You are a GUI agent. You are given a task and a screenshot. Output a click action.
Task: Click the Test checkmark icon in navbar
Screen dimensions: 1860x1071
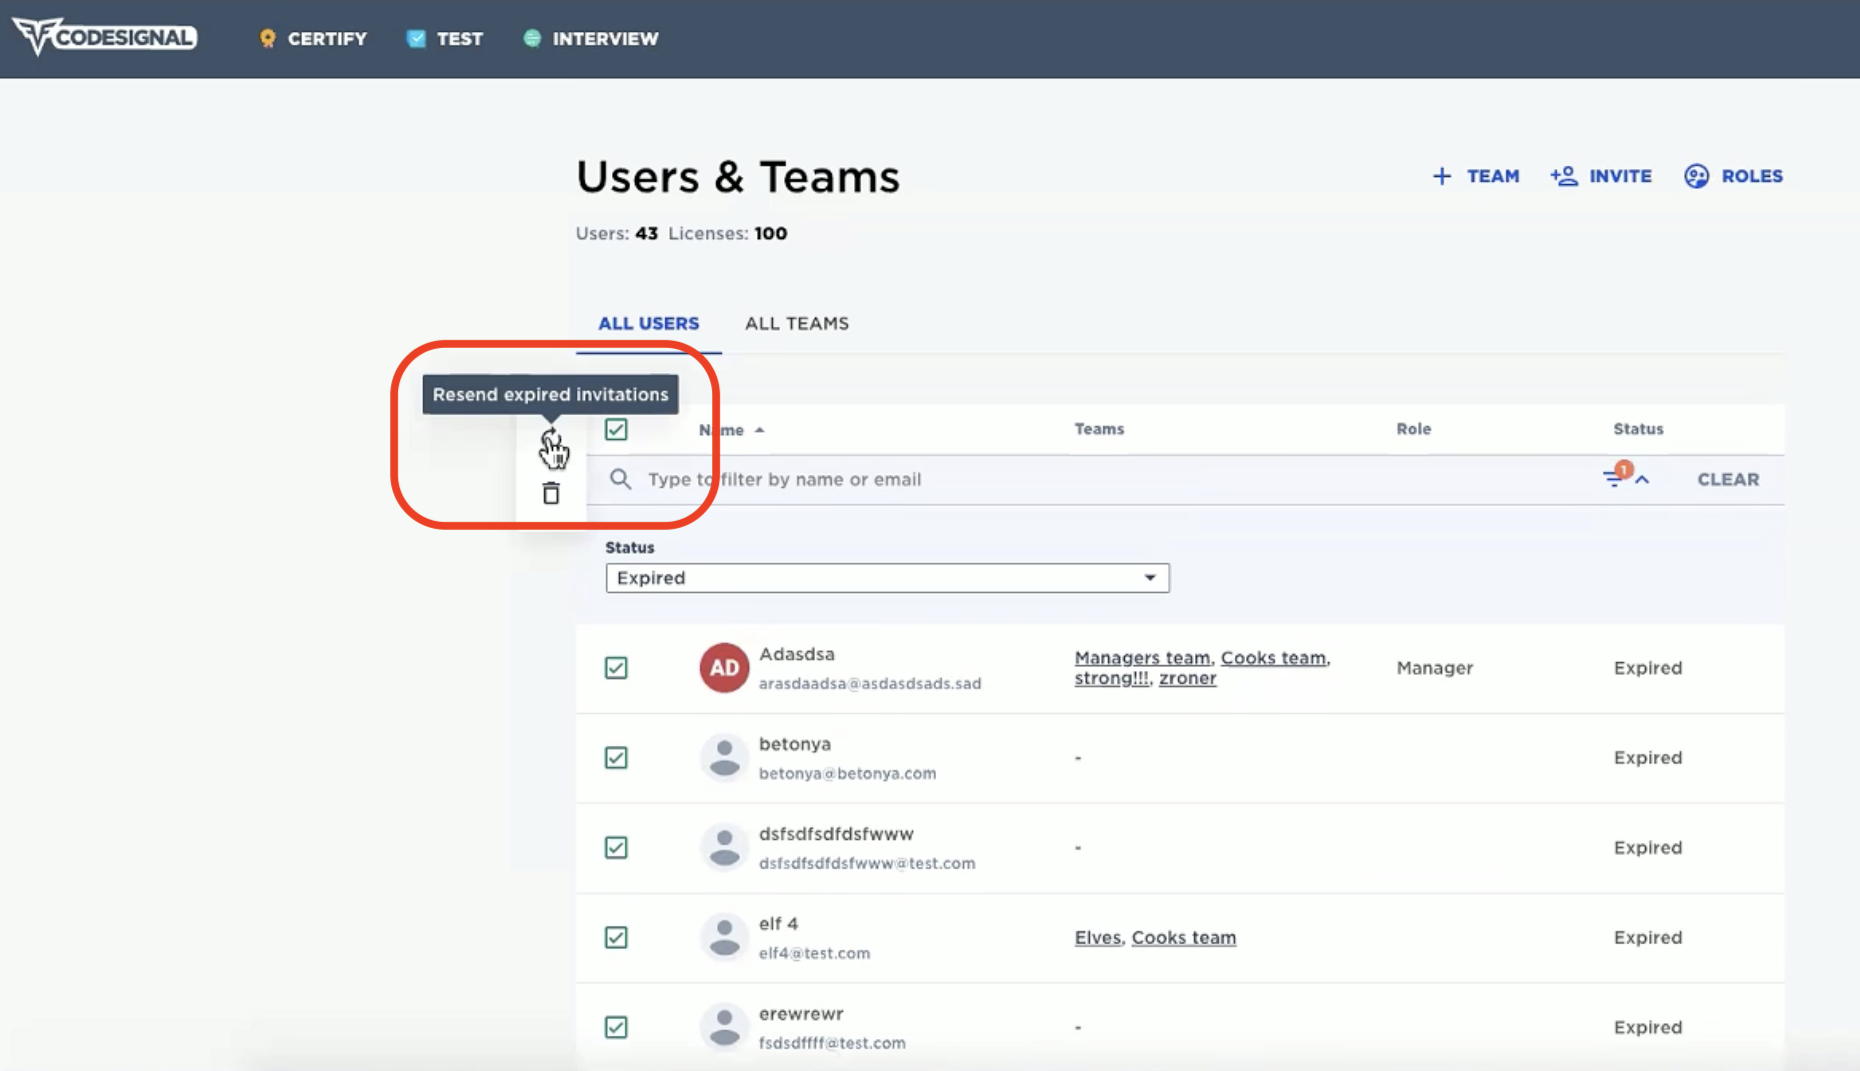(x=416, y=38)
